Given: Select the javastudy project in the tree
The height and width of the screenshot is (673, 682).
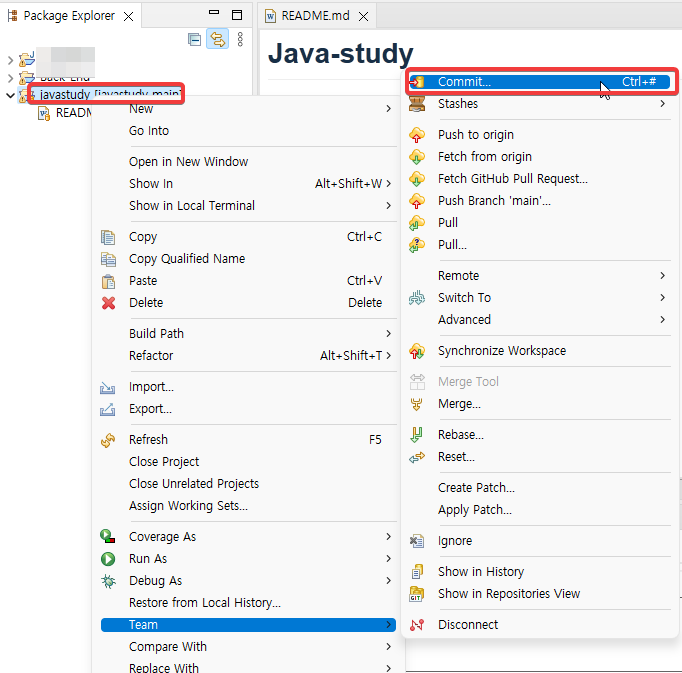Looking at the screenshot, I should [x=110, y=94].
